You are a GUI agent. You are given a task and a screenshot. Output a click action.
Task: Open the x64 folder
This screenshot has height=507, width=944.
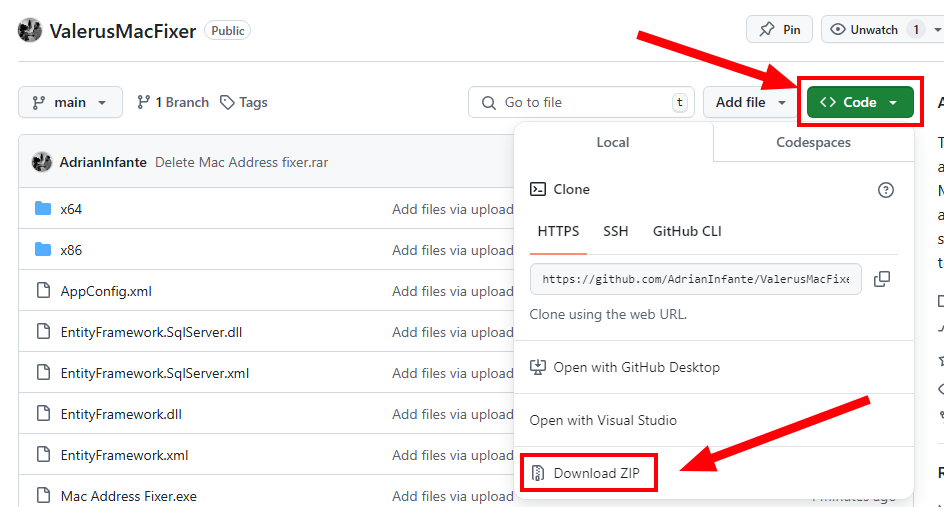tap(71, 209)
